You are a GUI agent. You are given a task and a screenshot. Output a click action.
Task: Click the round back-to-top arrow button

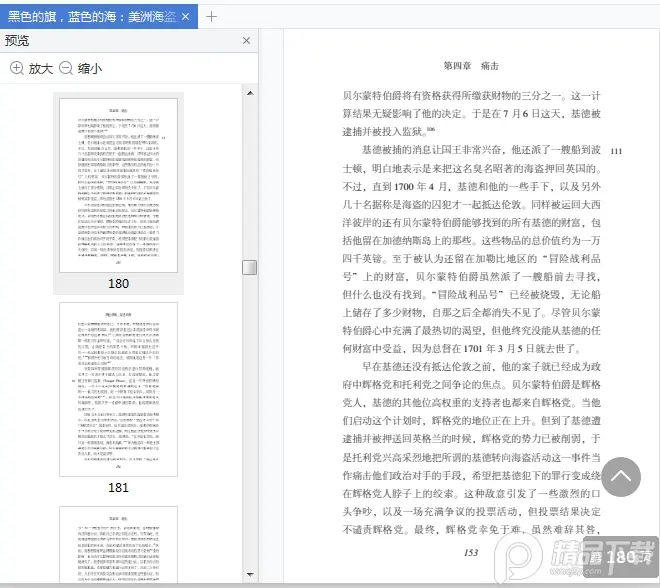coord(621,477)
